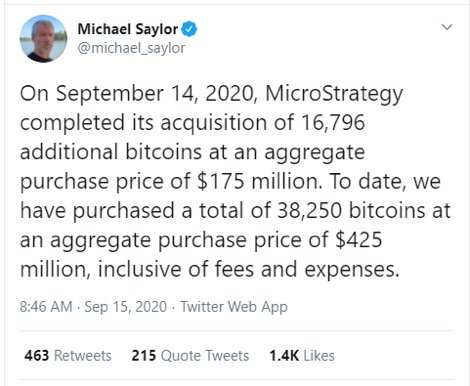Open the Michael Saylor display name

point(128,29)
